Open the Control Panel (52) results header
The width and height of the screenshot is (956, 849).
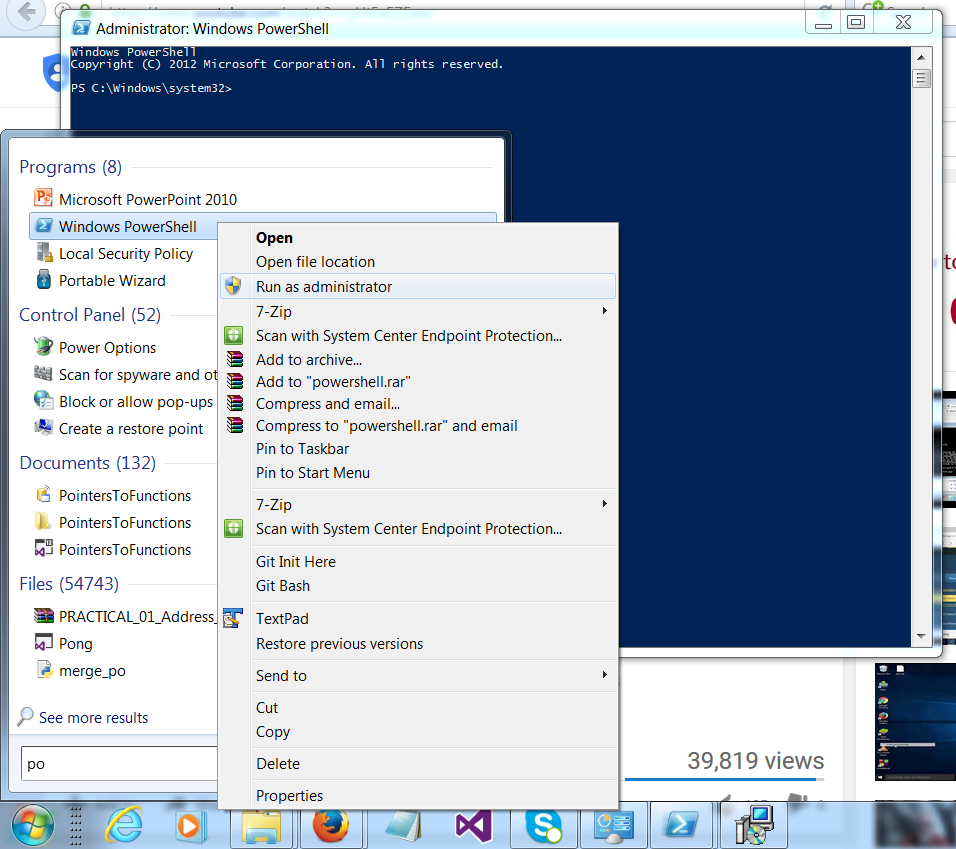click(x=90, y=314)
